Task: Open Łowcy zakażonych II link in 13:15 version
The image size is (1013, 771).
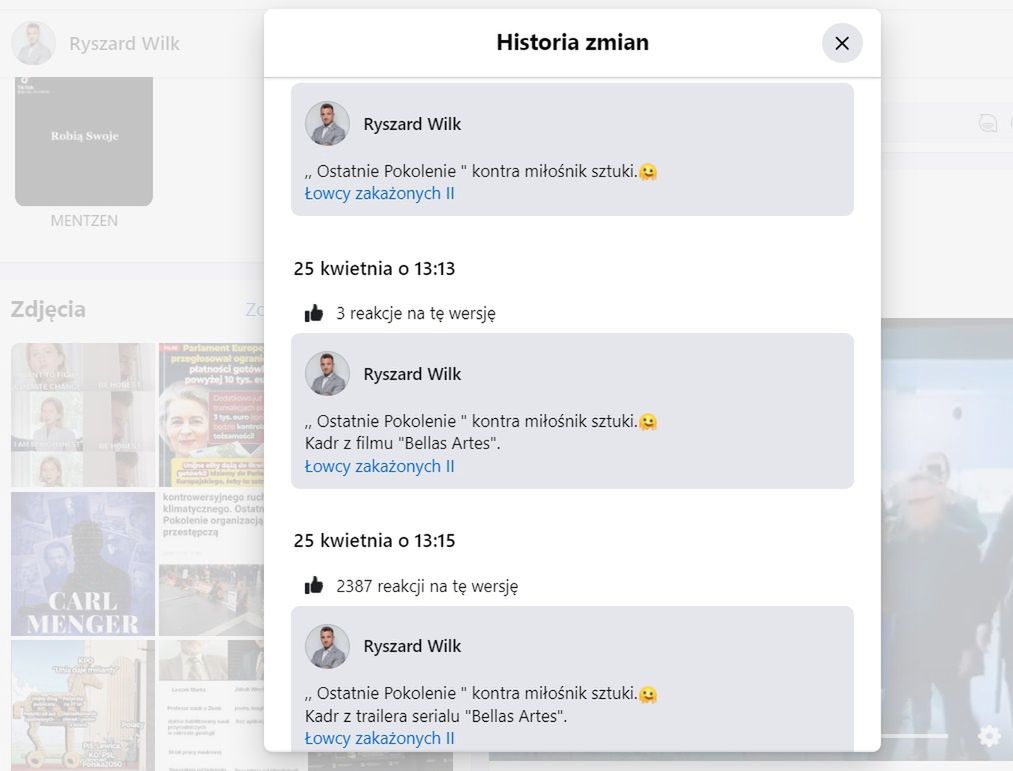Action: click(379, 738)
